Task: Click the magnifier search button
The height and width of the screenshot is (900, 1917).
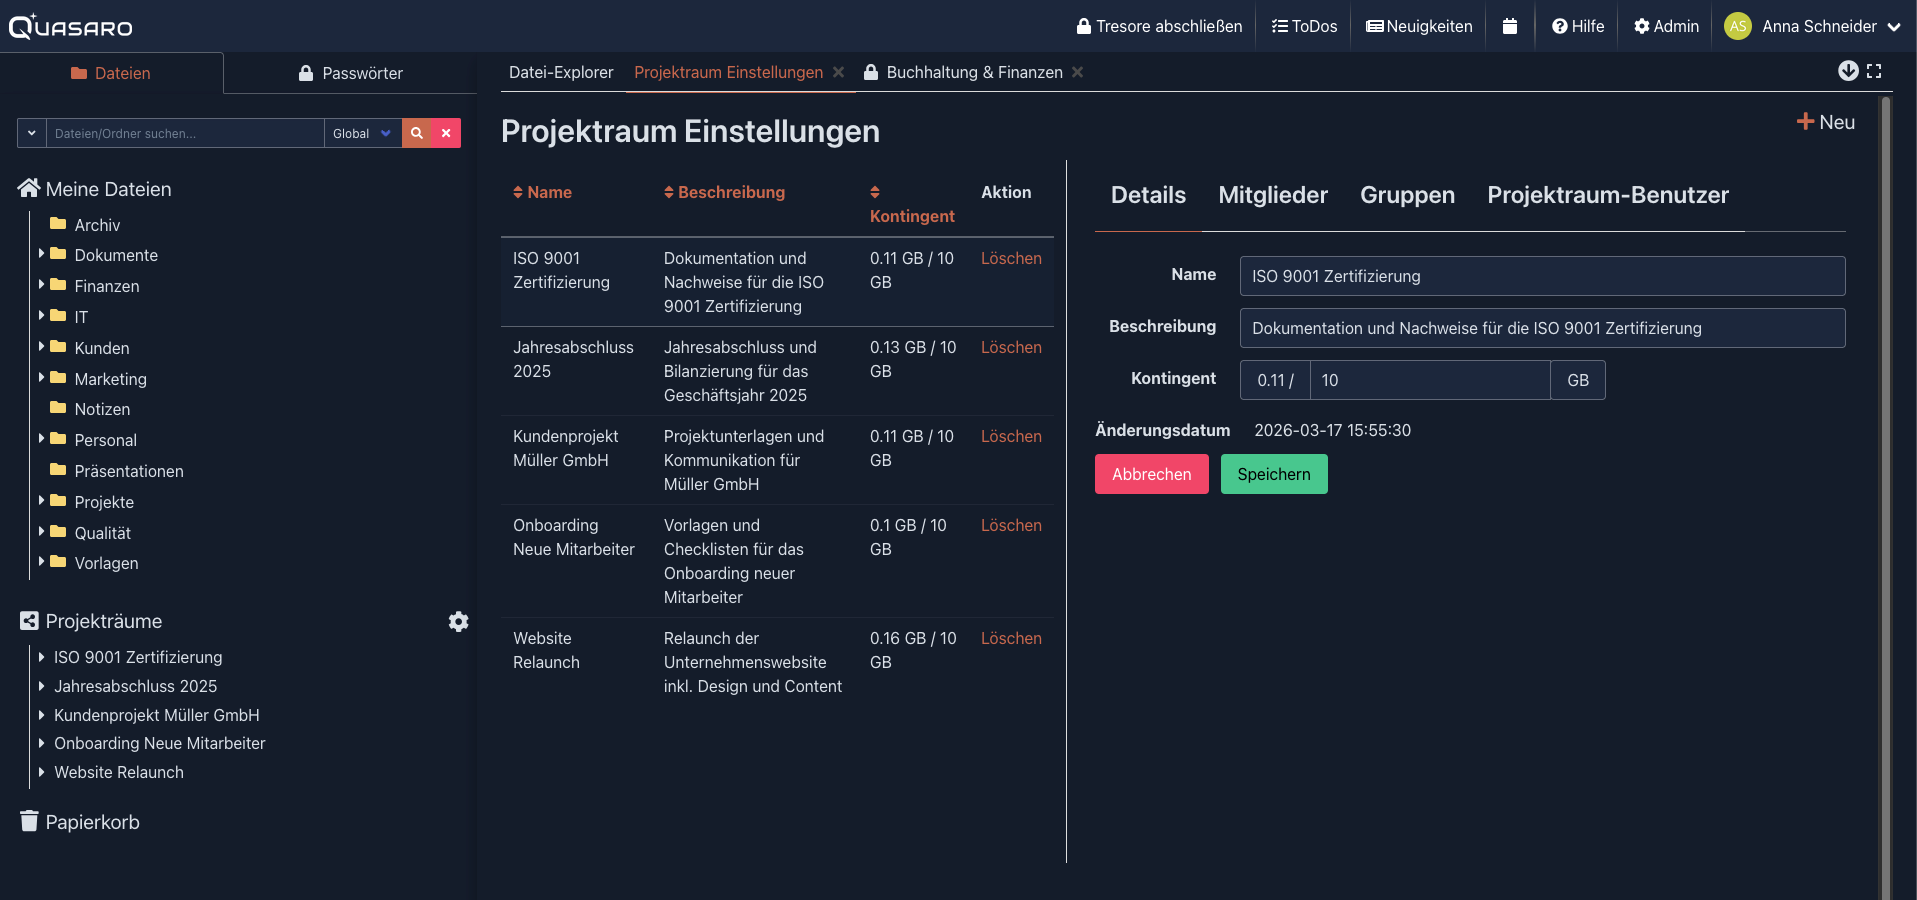Action: point(417,133)
